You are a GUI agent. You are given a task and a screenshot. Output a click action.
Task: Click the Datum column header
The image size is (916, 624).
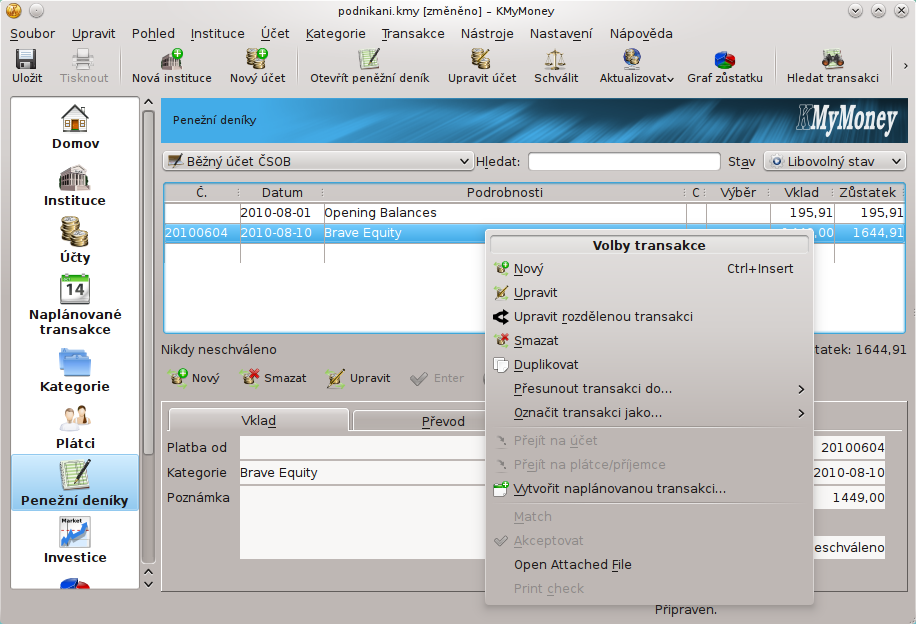pos(282,193)
